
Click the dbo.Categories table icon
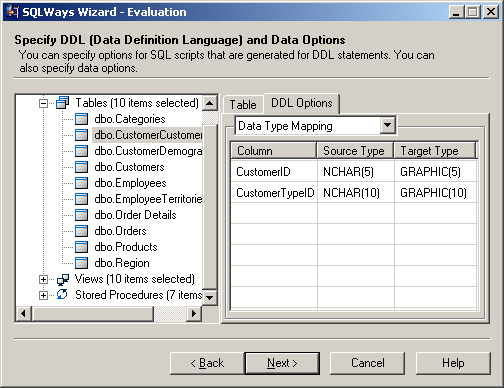[81, 119]
